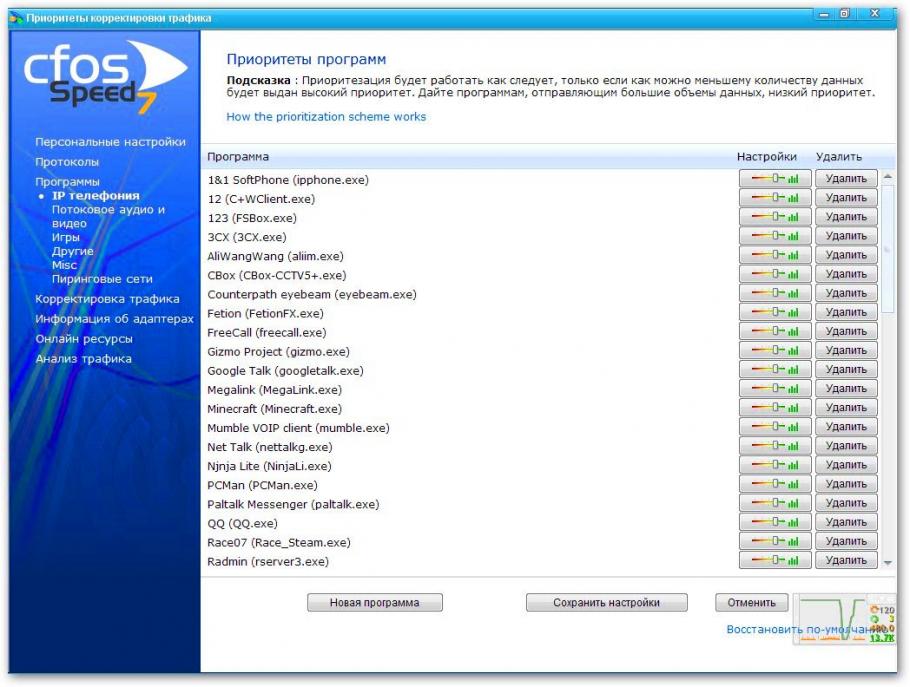The height and width of the screenshot is (687, 910).
Task: Open priority settings for AliWangWang
Action: 775,255
